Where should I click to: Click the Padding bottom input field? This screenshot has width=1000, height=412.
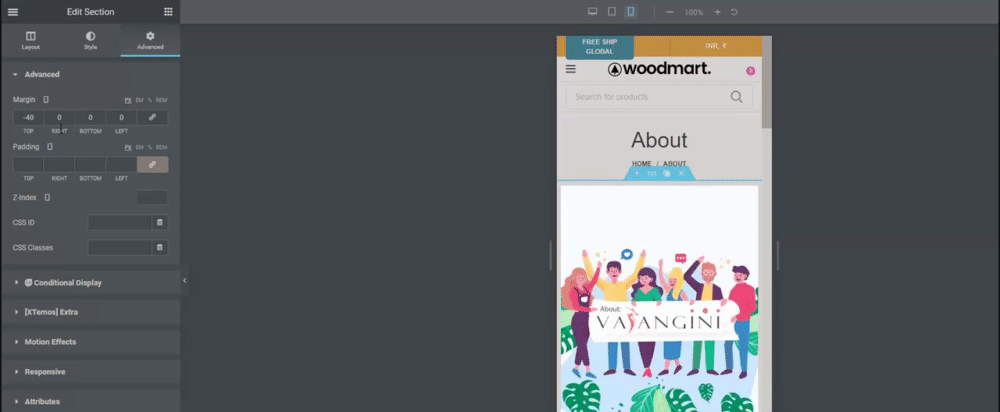tap(91, 165)
